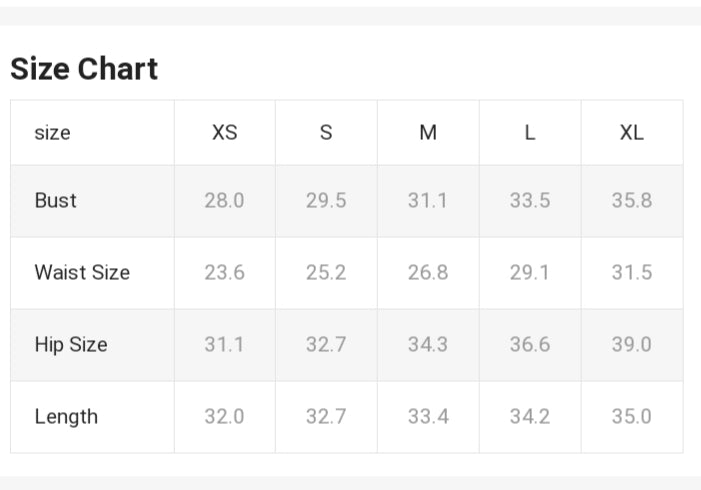Click the L length value 34.2
The image size is (701, 490).
pos(530,416)
